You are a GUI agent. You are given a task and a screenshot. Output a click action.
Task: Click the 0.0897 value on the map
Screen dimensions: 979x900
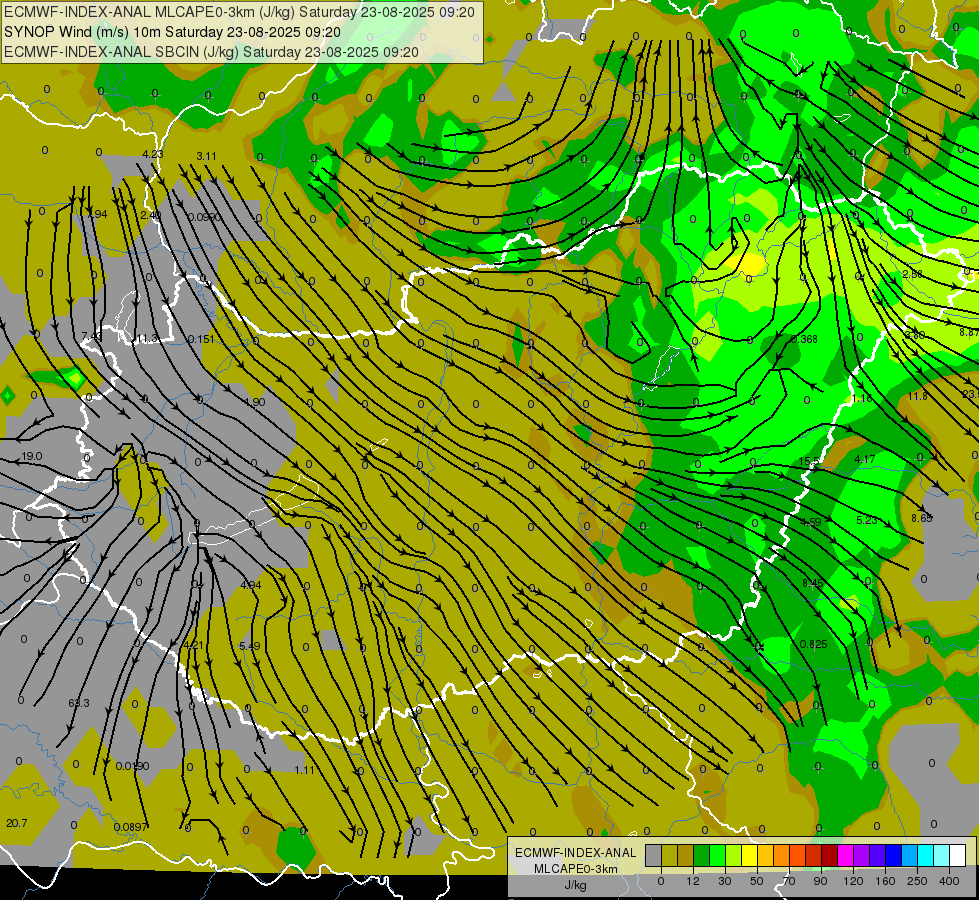130,827
